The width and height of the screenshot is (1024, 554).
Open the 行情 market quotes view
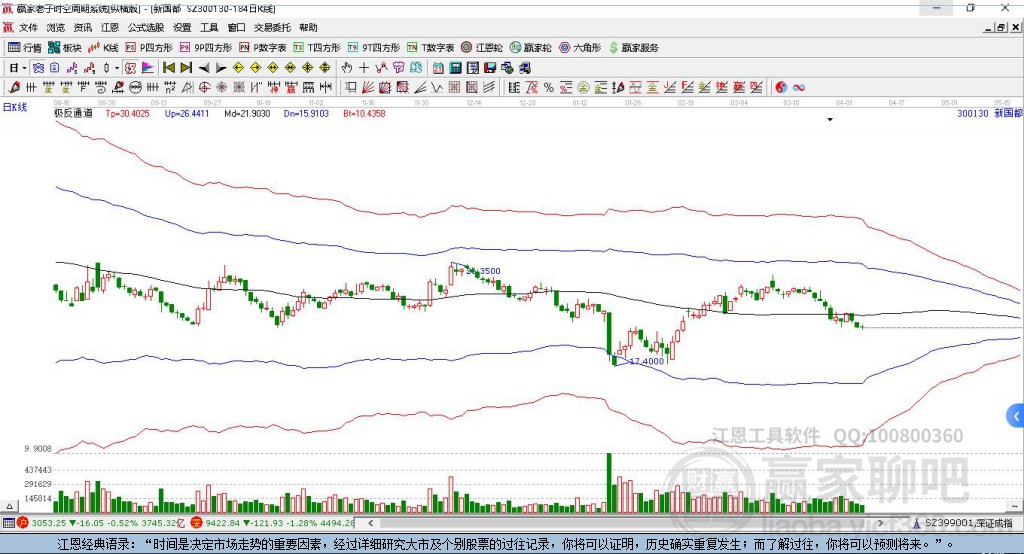(25, 48)
